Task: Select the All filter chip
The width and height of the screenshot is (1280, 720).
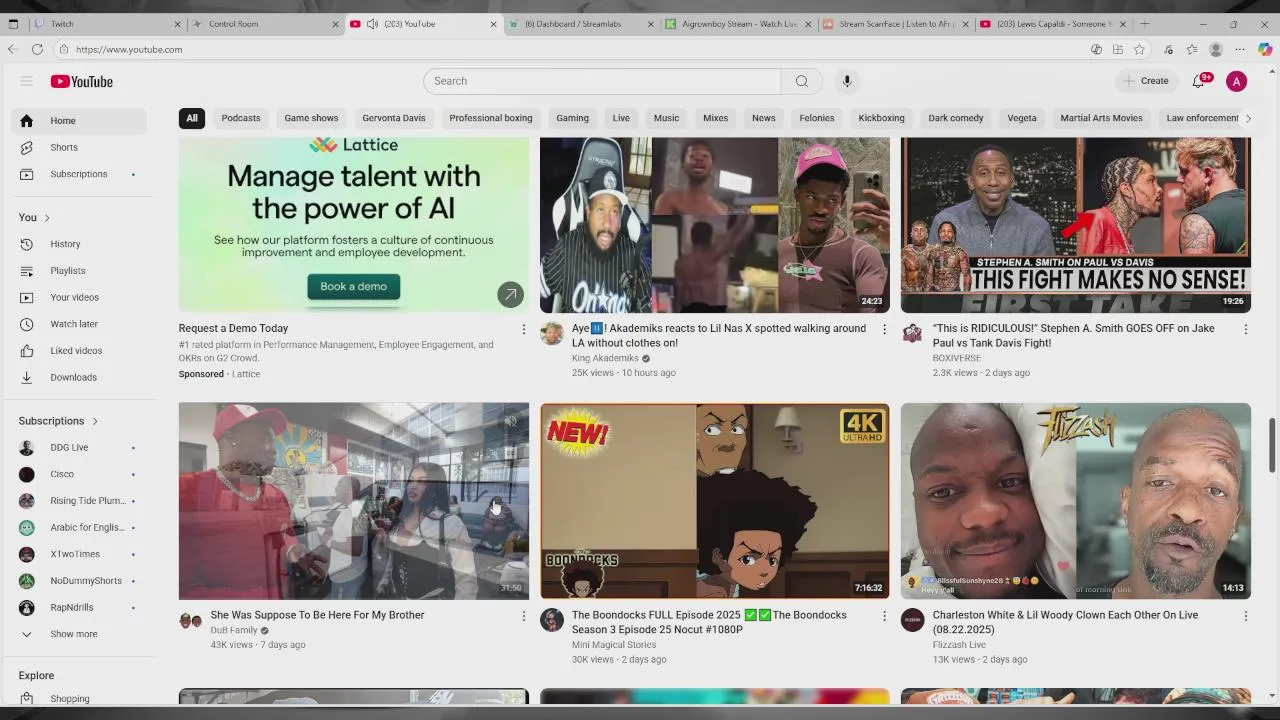Action: click(192, 118)
